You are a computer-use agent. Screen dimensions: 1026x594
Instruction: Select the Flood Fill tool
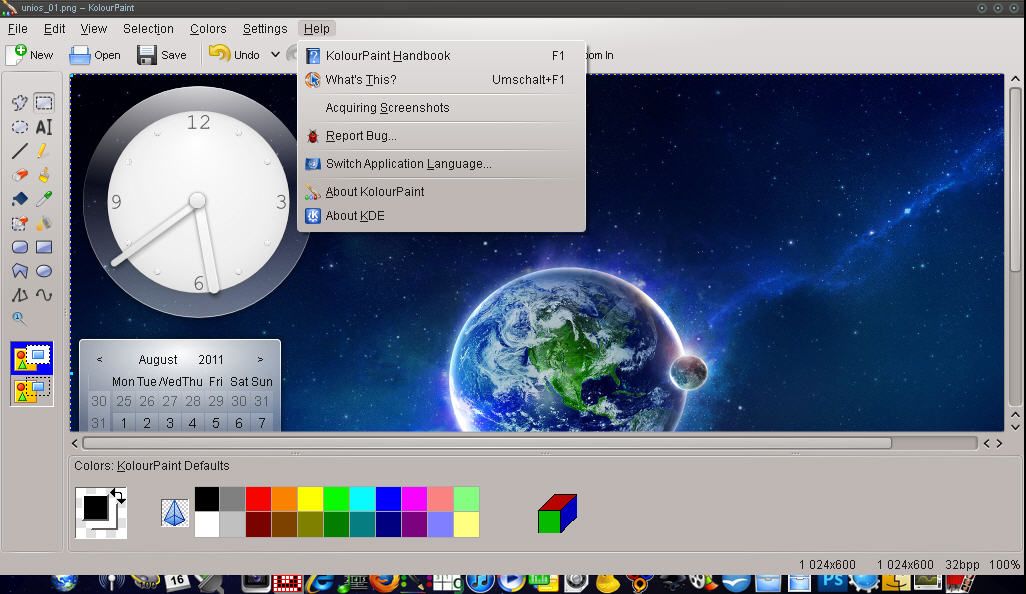tap(19, 199)
